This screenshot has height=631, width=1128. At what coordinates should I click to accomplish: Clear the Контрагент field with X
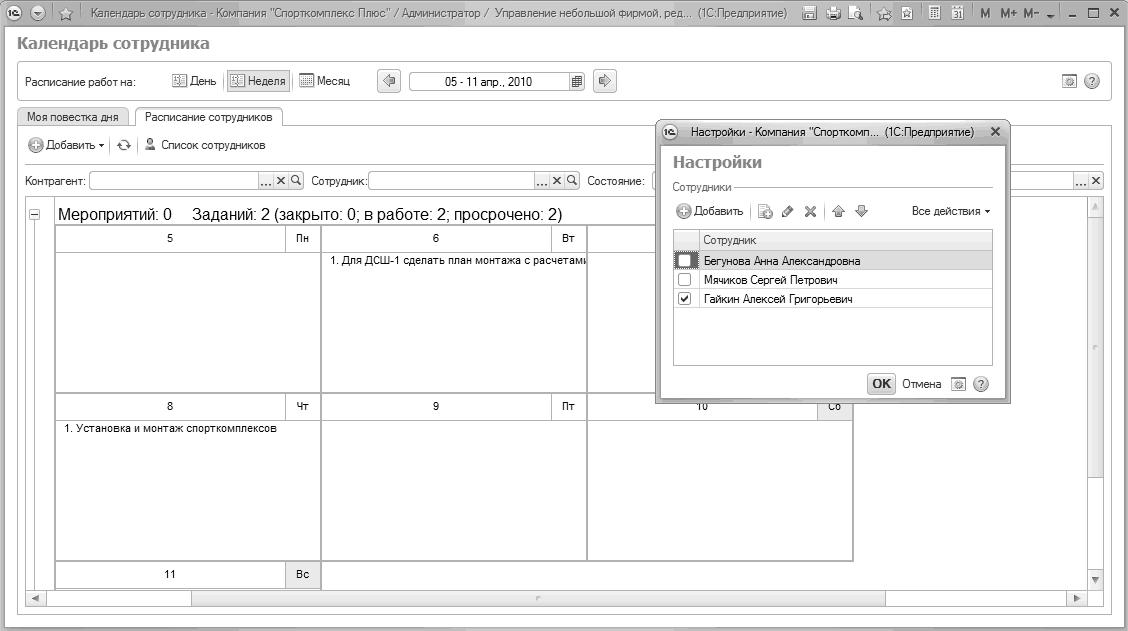[x=281, y=181]
